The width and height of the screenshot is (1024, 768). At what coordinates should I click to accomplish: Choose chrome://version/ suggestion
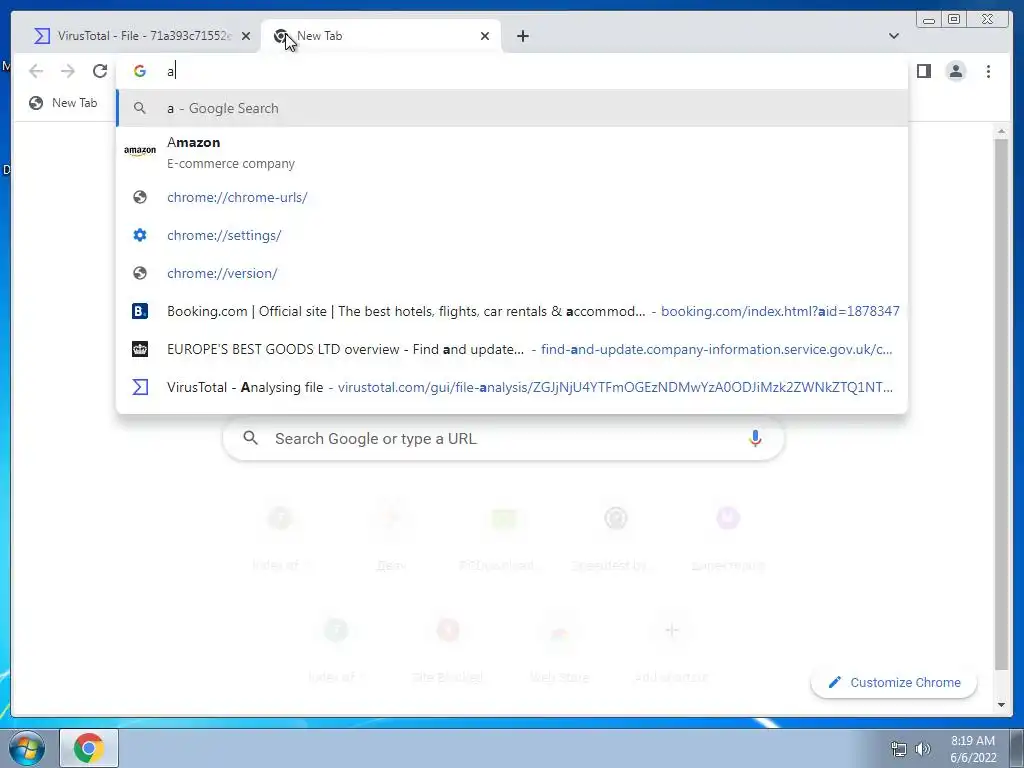512,273
